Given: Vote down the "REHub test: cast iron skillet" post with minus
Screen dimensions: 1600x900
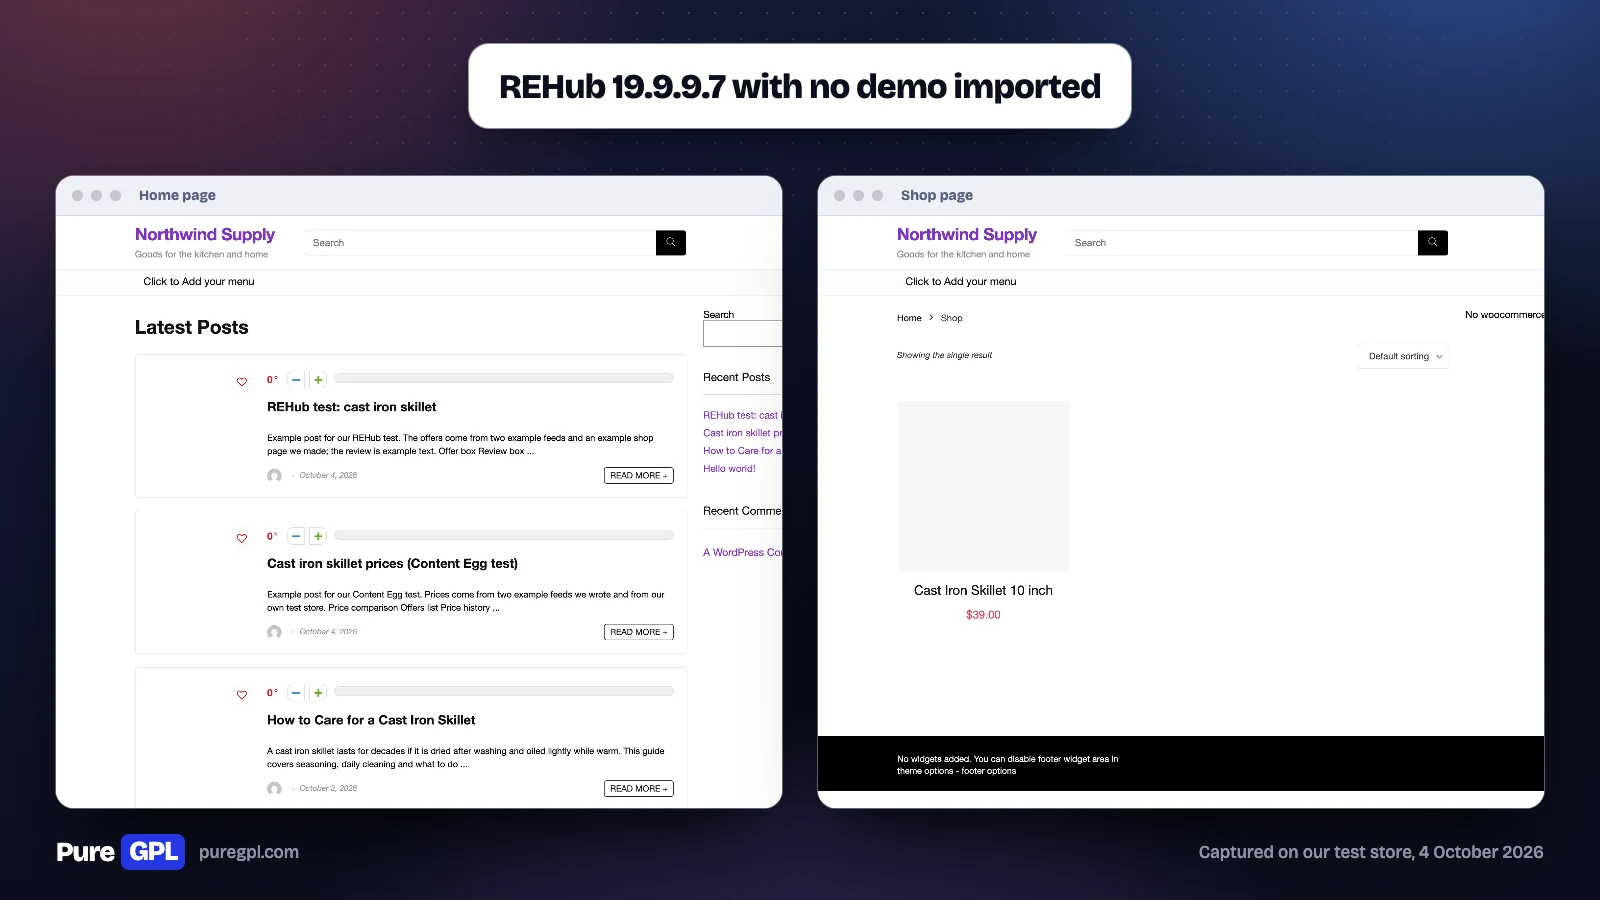Looking at the screenshot, I should point(296,380).
